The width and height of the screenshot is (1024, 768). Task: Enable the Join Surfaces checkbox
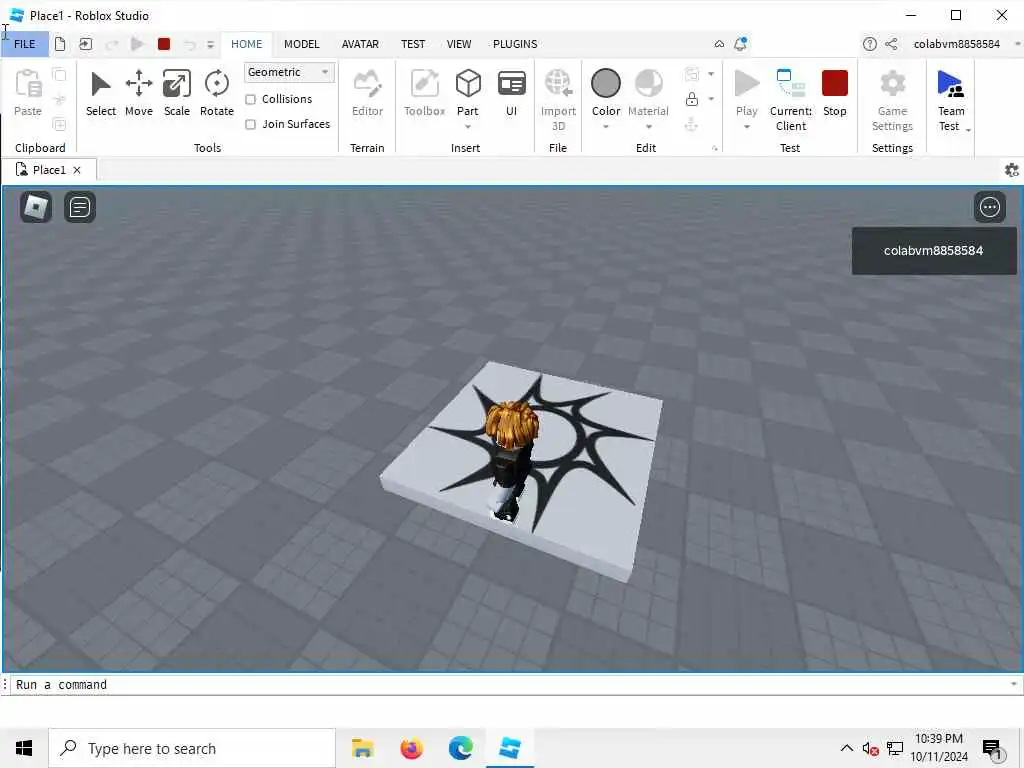(250, 124)
